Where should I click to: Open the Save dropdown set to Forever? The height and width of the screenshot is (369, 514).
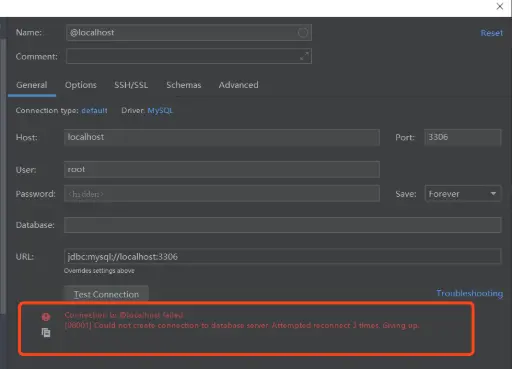(x=463, y=194)
